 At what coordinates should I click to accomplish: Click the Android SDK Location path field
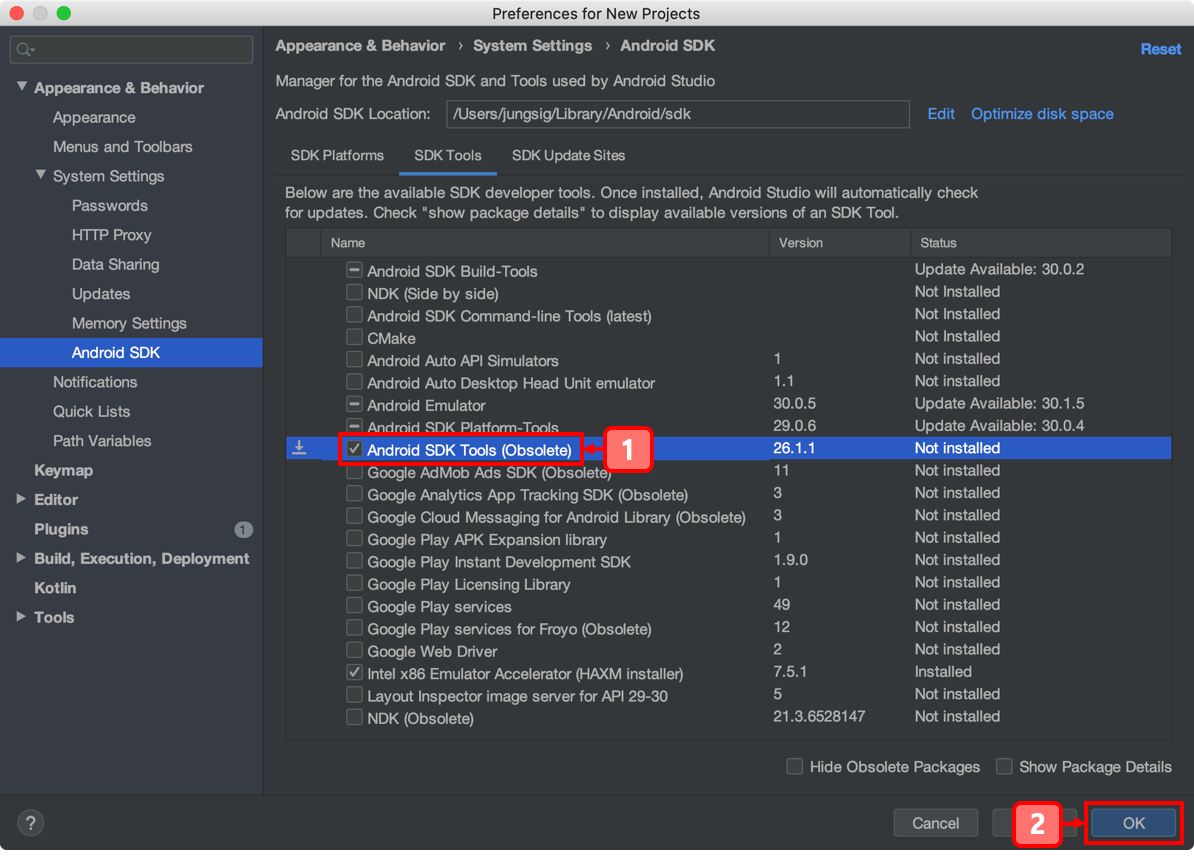[x=678, y=114]
